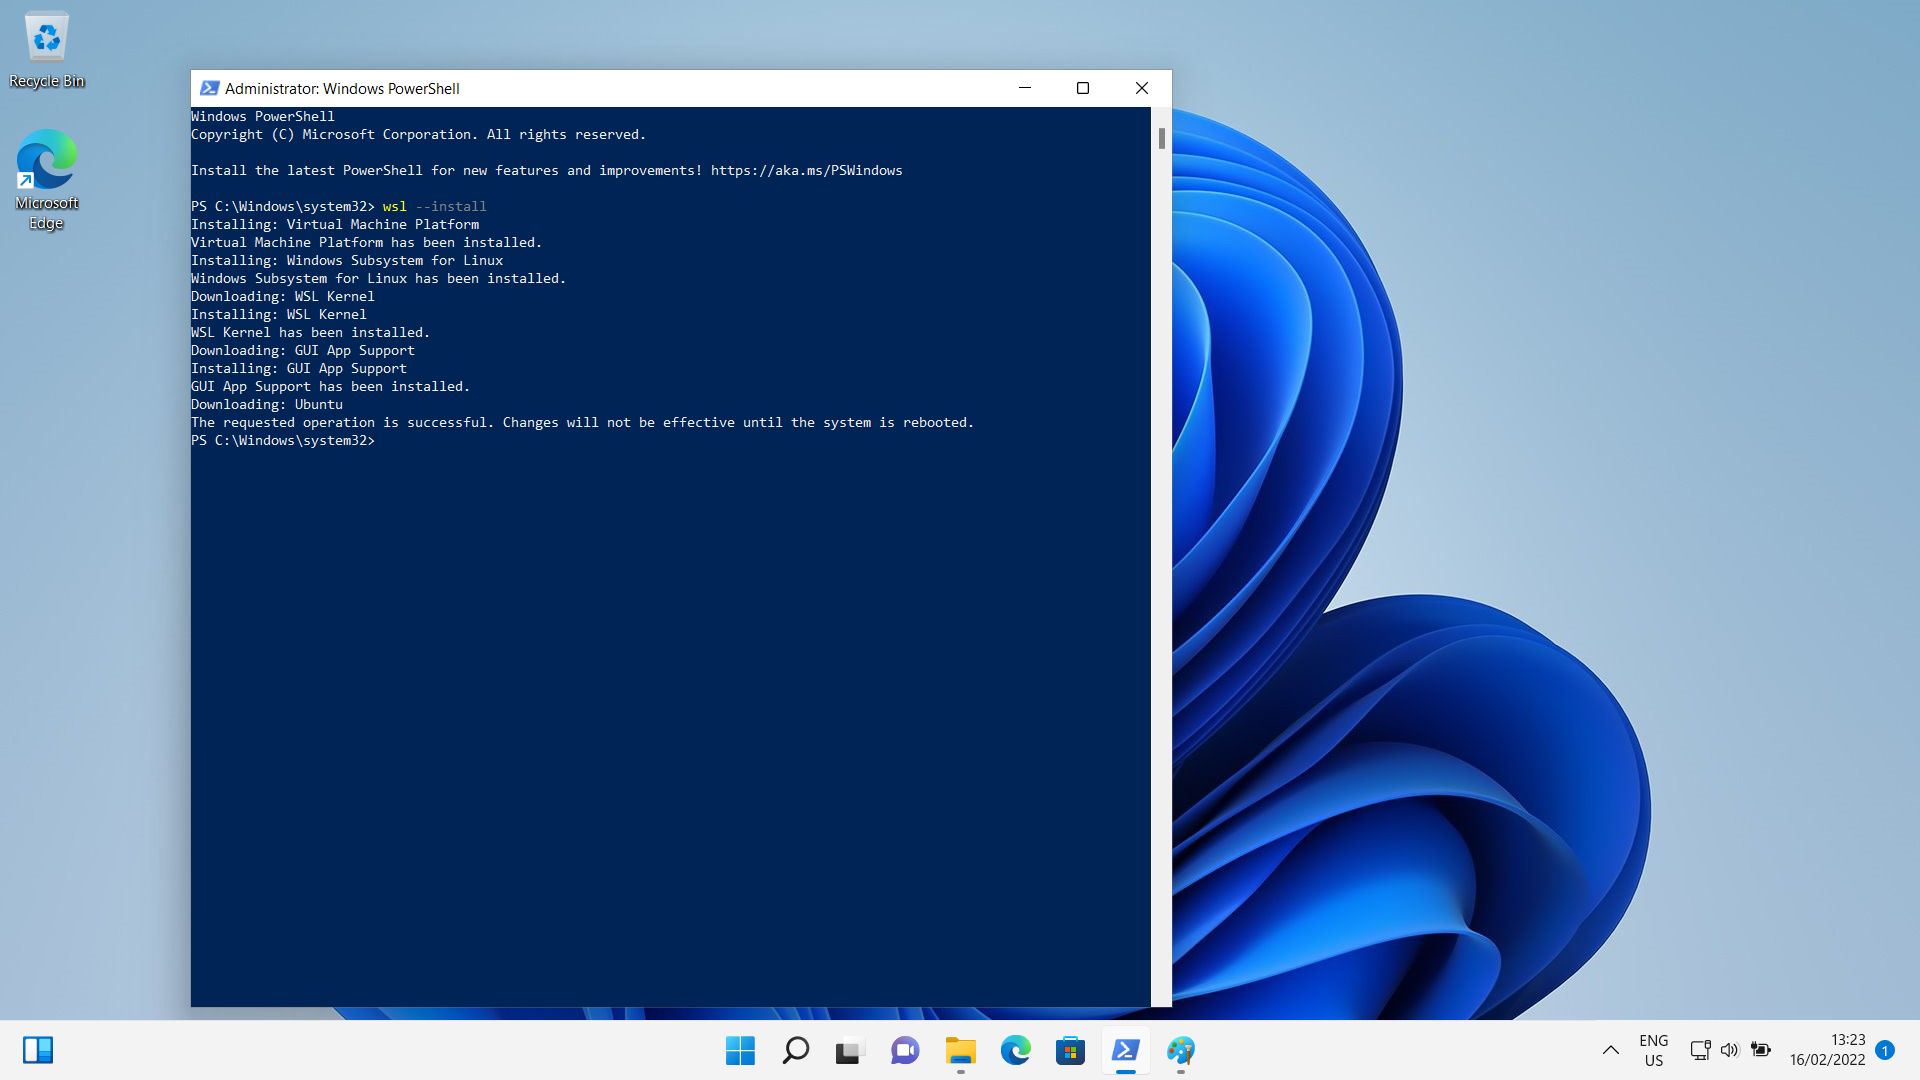Click the PowerShell vertical scrollbar thumb
The height and width of the screenshot is (1080, 1920).
[x=1161, y=138]
